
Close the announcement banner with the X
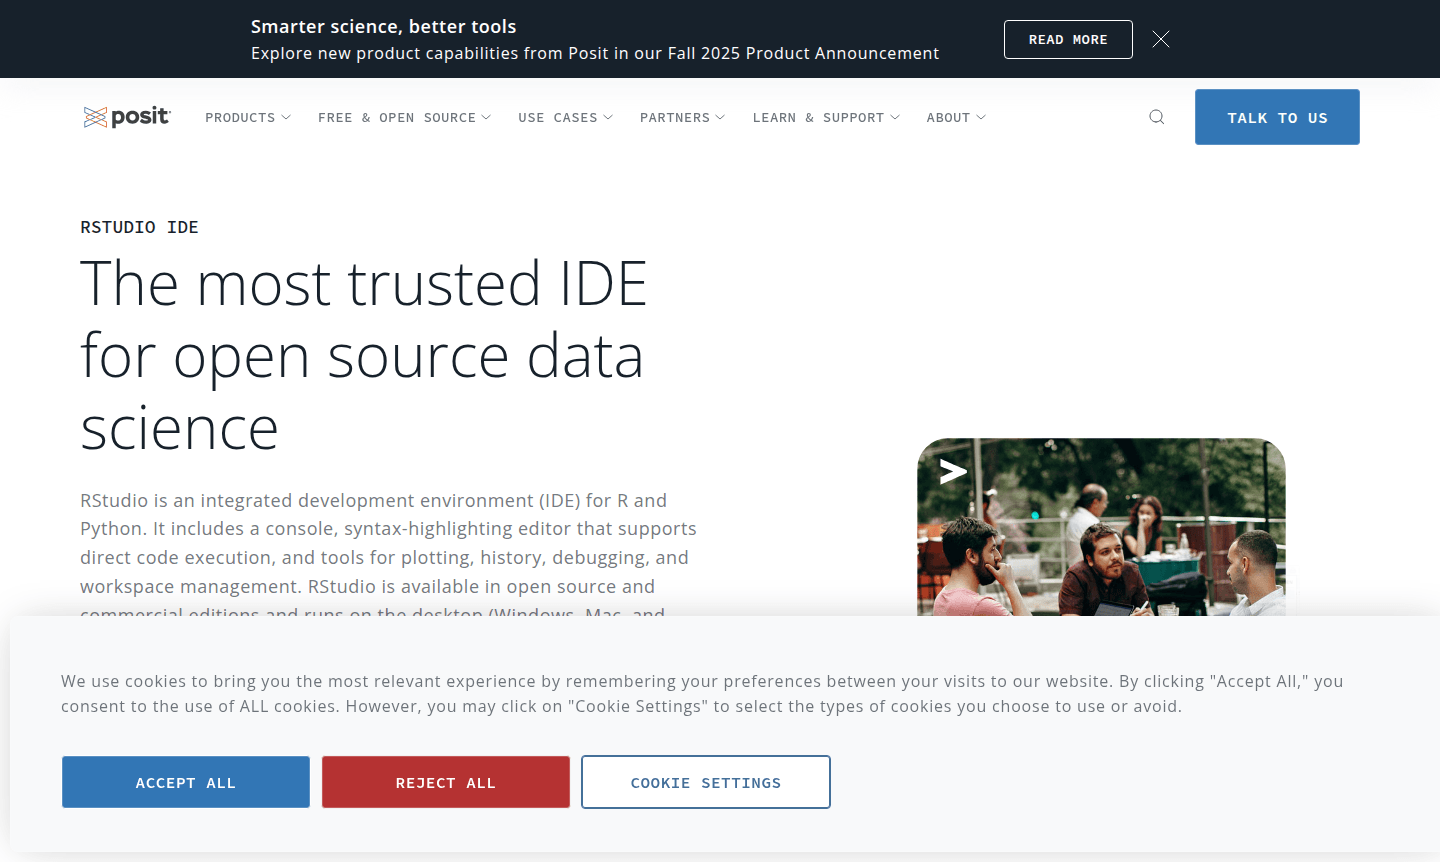pos(1160,39)
